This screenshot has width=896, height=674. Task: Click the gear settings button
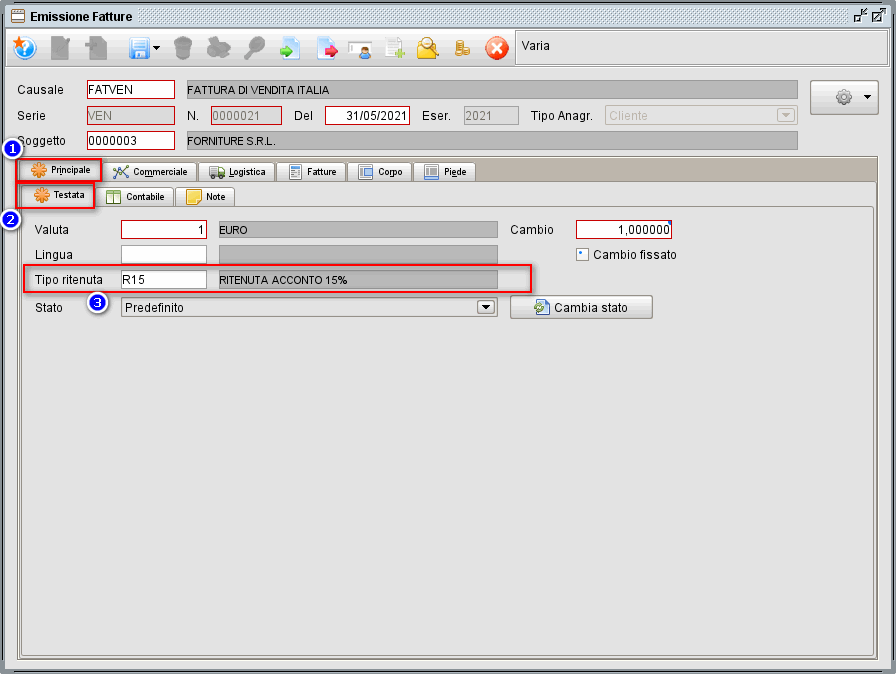pos(841,96)
